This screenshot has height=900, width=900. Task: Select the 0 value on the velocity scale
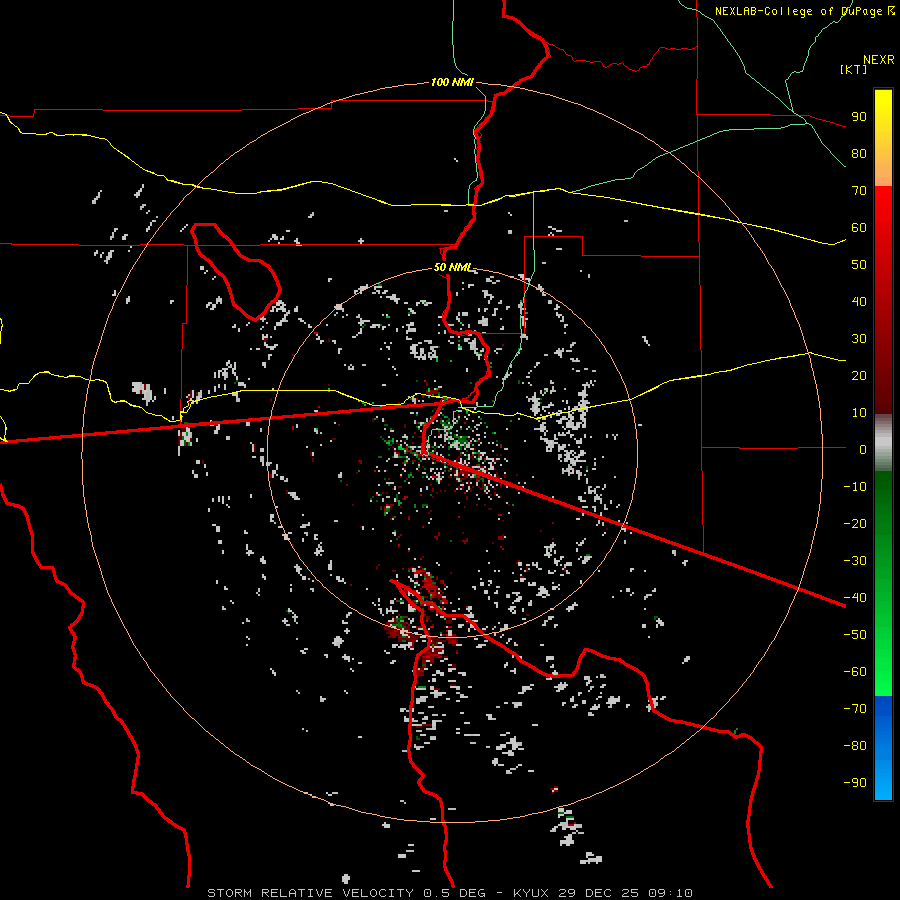[863, 449]
